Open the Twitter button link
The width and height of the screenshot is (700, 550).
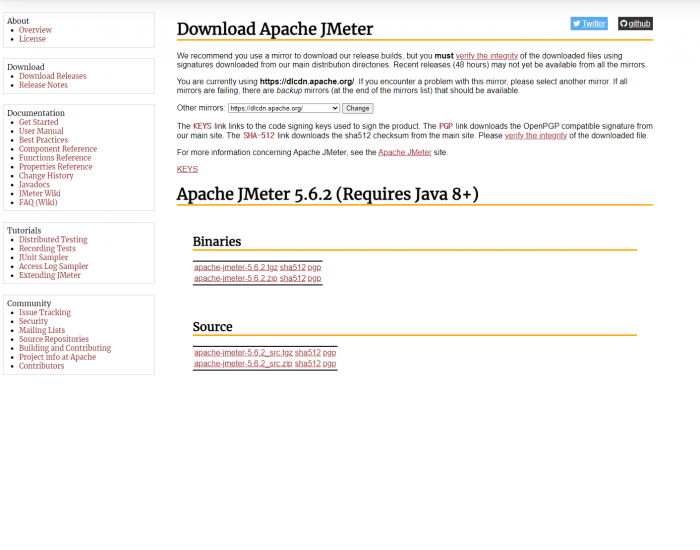click(589, 24)
